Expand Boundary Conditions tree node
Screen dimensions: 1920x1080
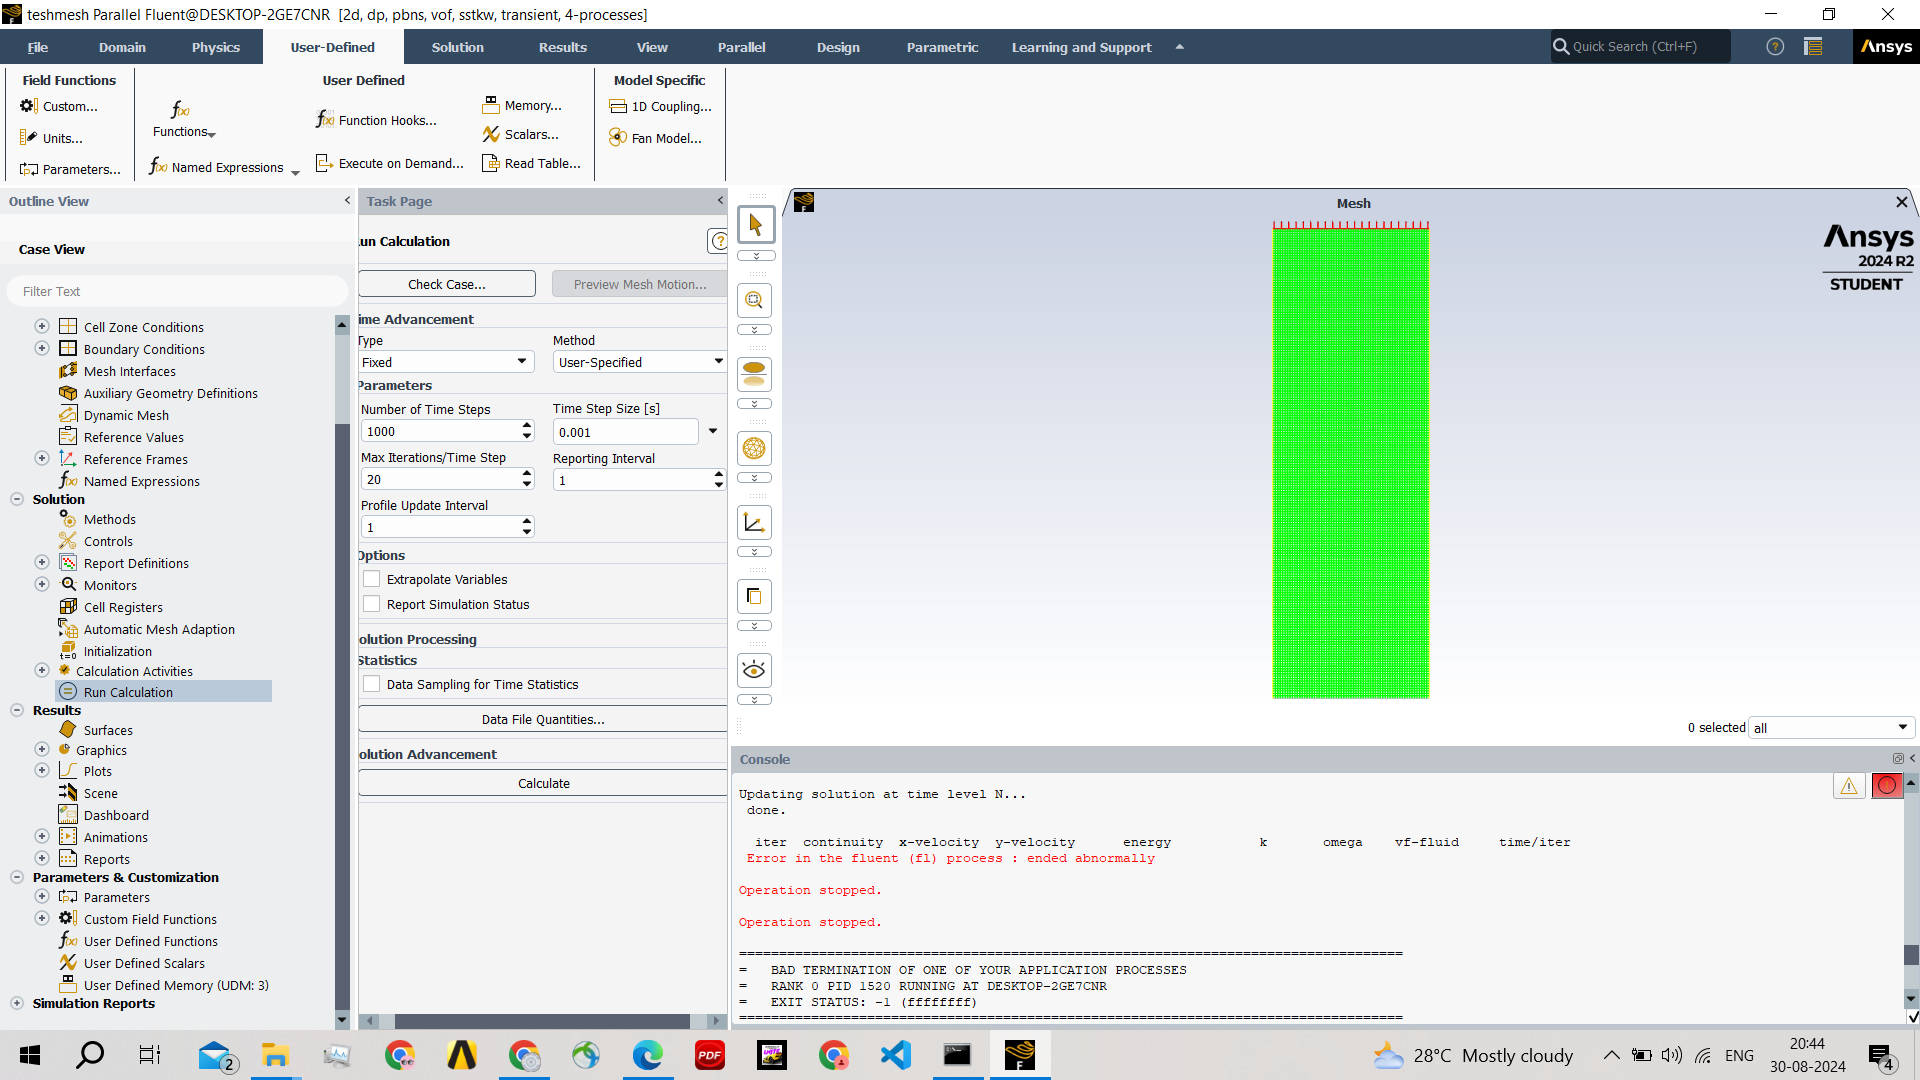[x=42, y=349]
